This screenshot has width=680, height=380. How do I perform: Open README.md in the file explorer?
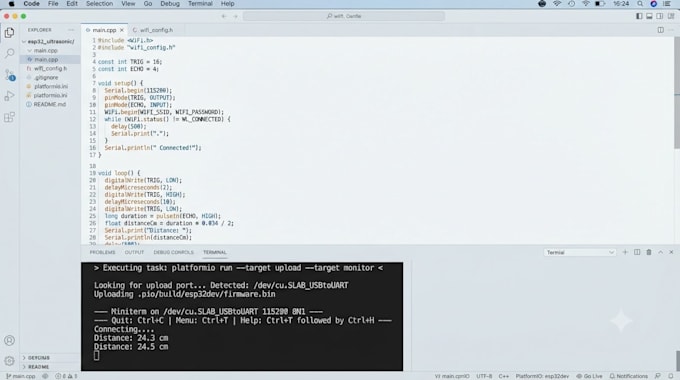[x=49, y=105]
